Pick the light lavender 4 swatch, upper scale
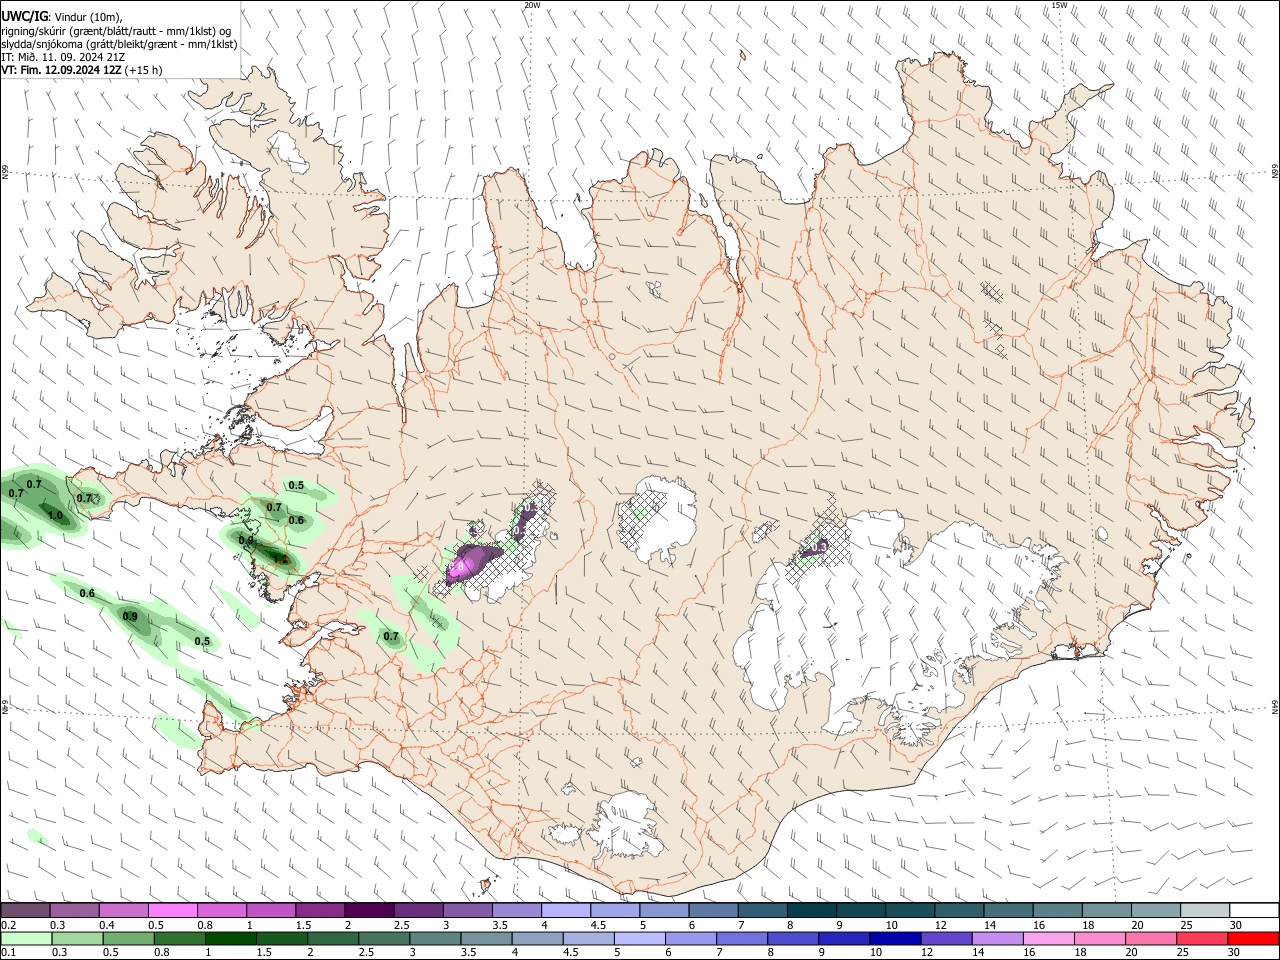Image resolution: width=1280 pixels, height=960 pixels. click(x=566, y=910)
